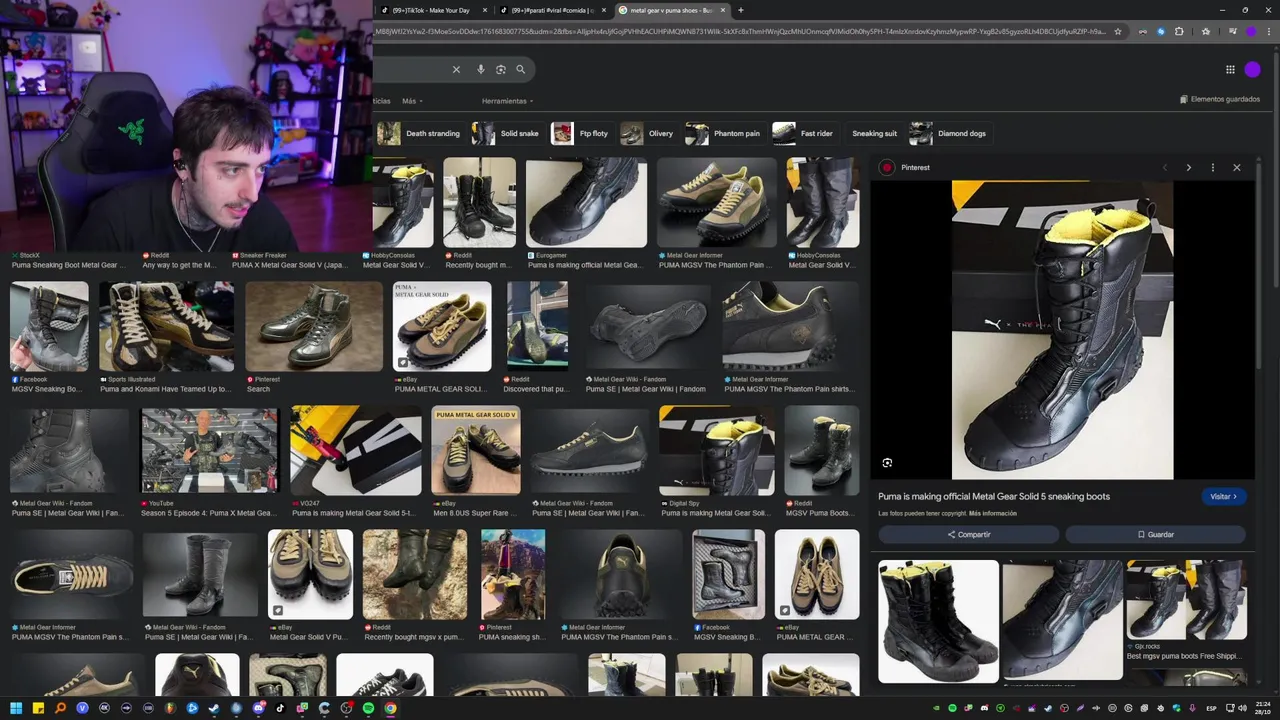Screen dimensions: 1280x720
Task: Click the 'Visitar' button in preview
Action: click(x=1223, y=496)
